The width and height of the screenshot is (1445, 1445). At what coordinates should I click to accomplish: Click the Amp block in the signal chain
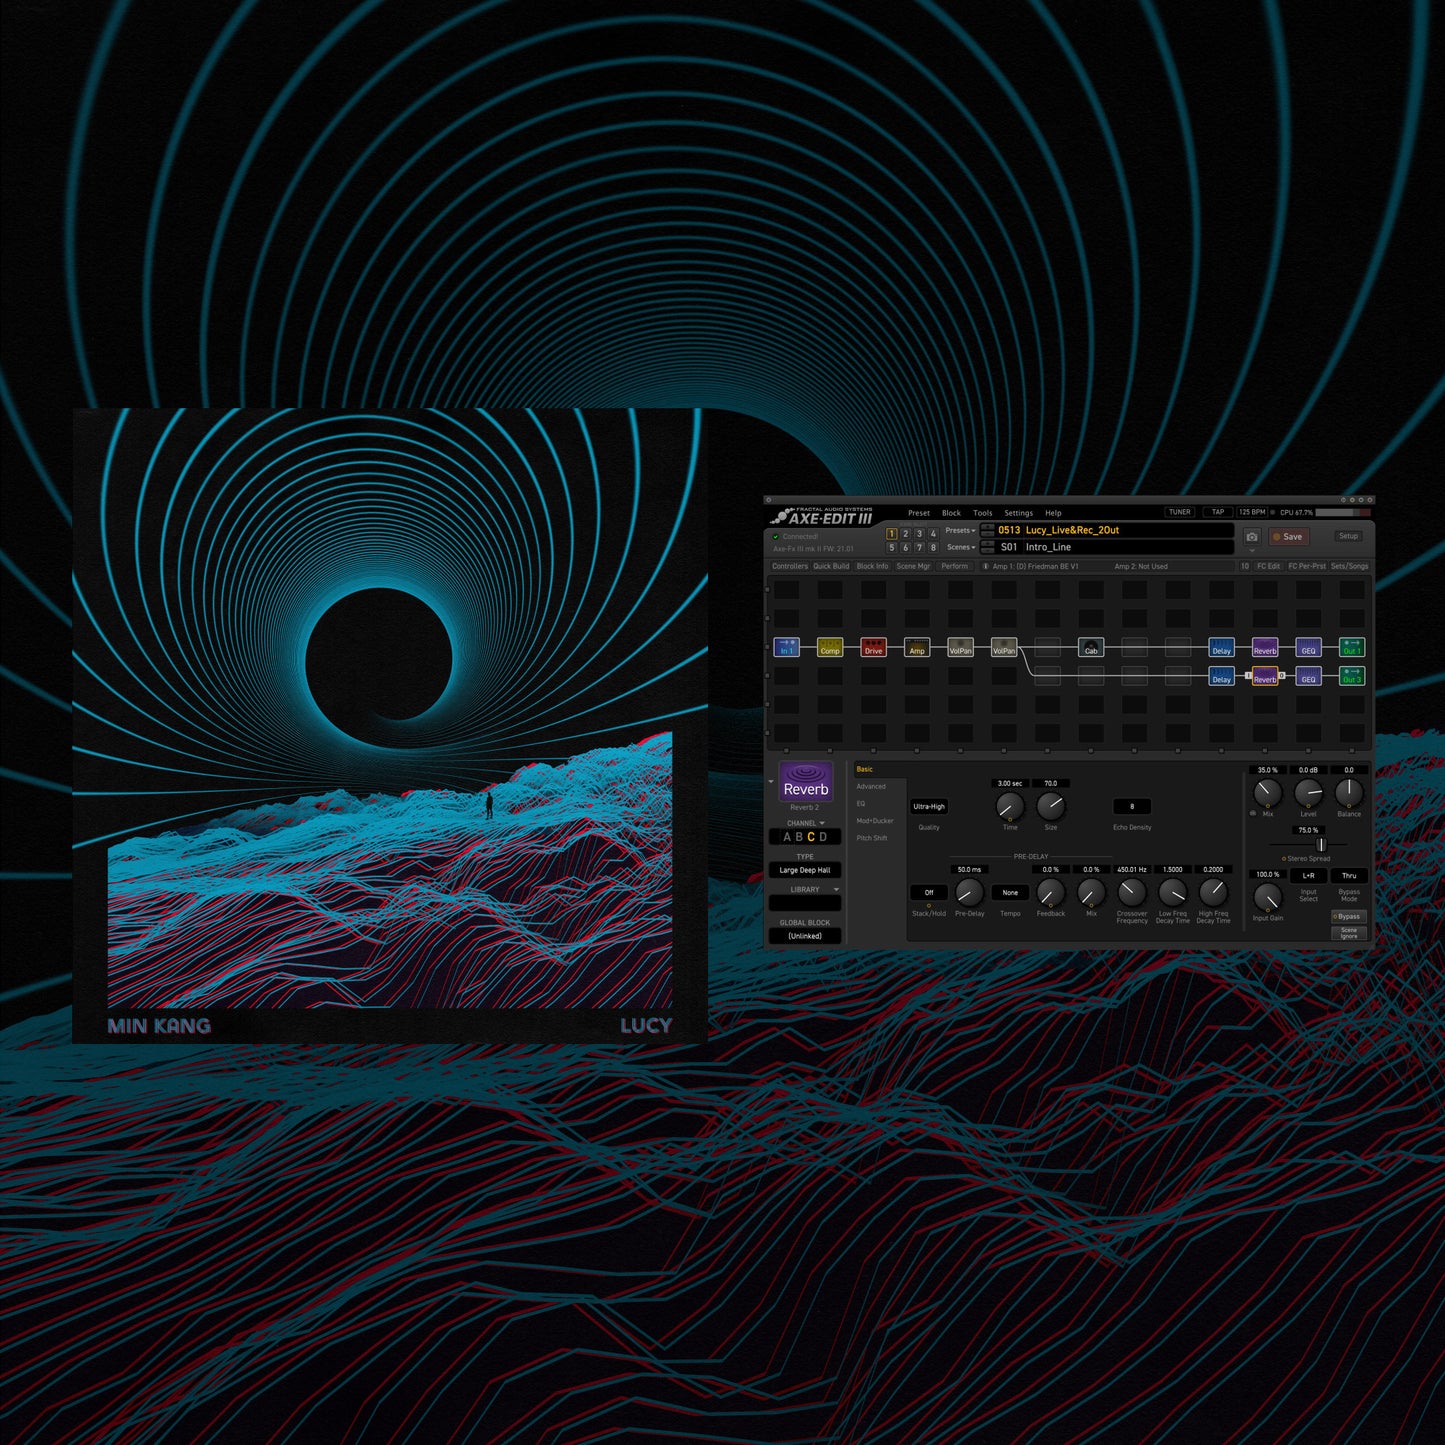coord(917,648)
